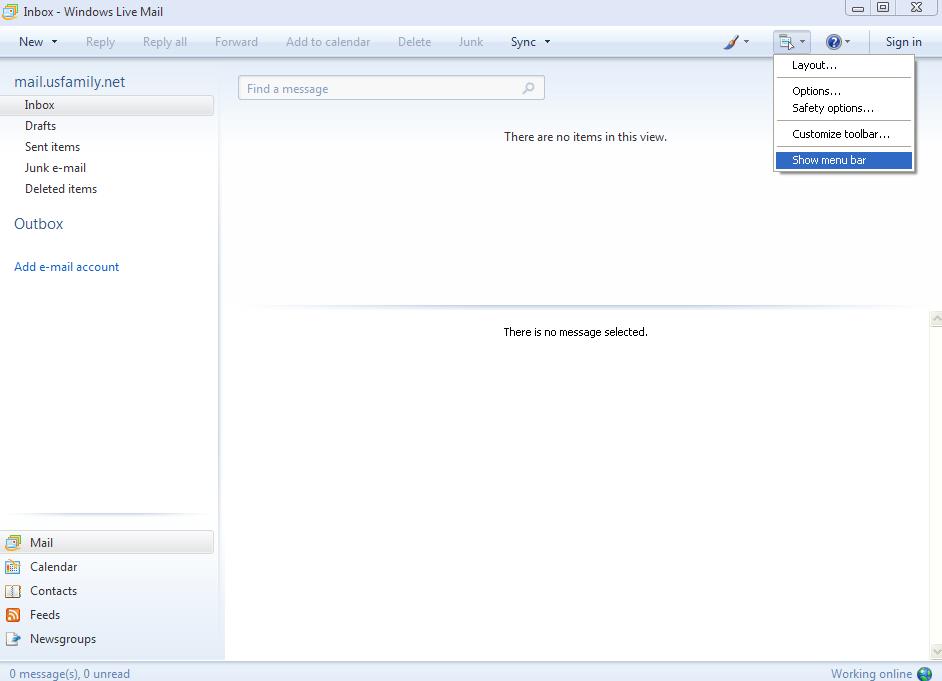Expand the Sync dropdown arrow

tap(547, 42)
